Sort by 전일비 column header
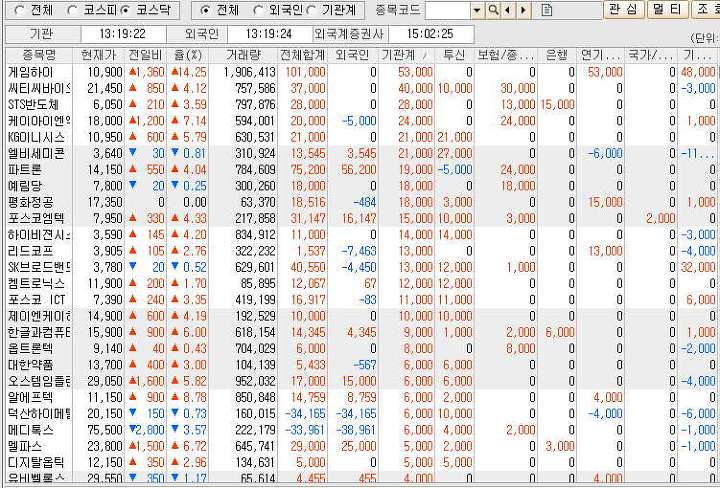The width and height of the screenshot is (720, 488). 145,55
